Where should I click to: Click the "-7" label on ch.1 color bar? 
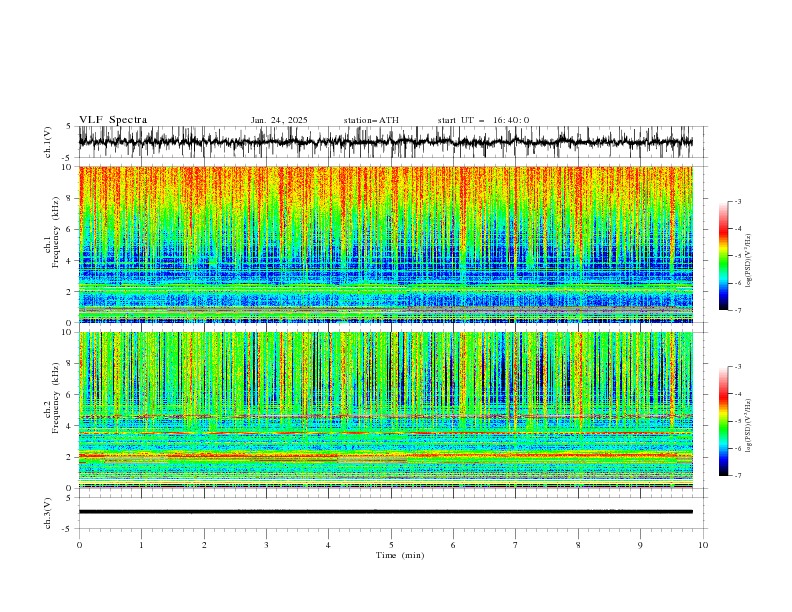[x=738, y=310]
